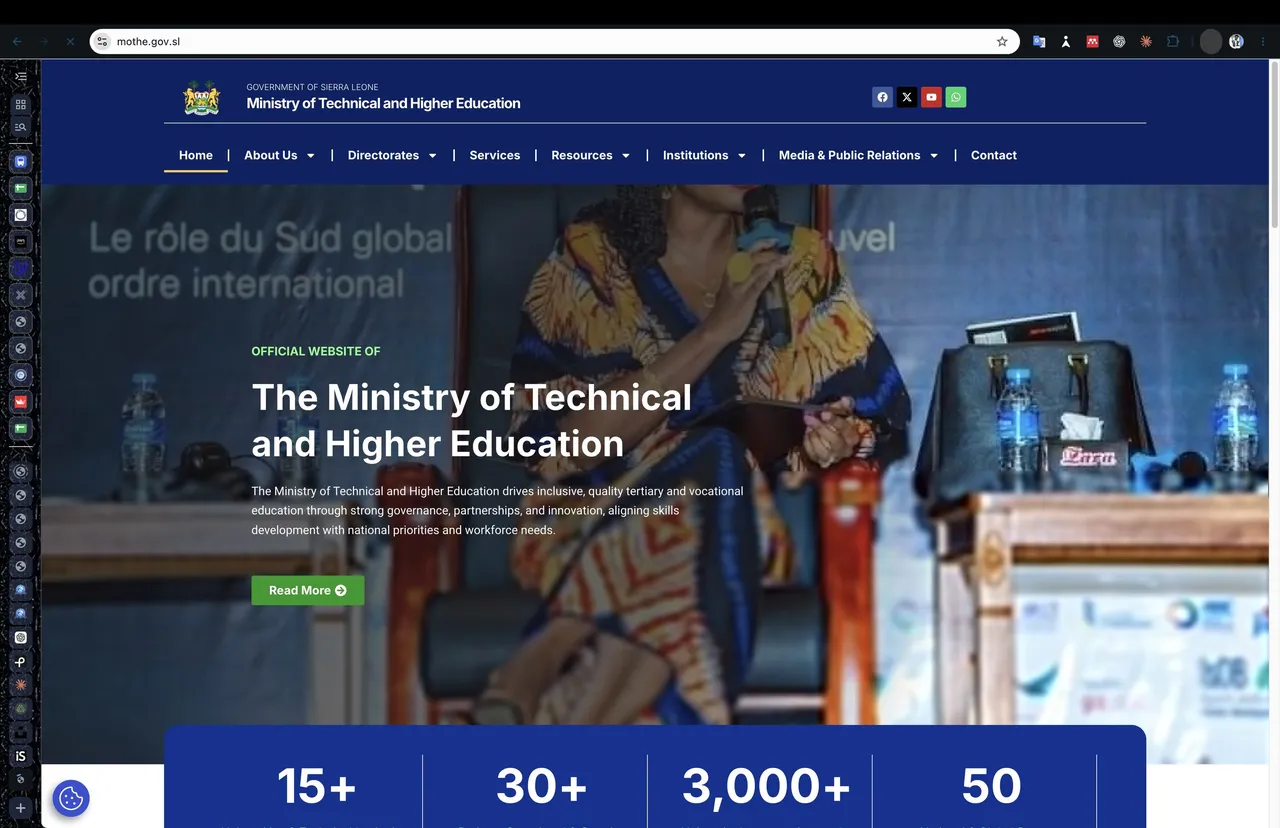Viewport: 1280px width, 828px height.
Task: Click the "3,000+" statistic
Action: 767,786
